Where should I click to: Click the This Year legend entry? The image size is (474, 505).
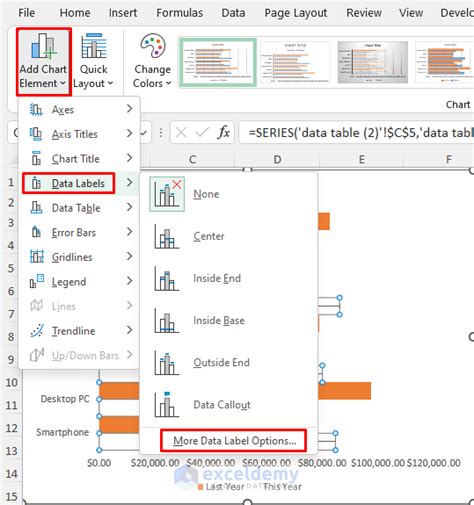coord(282,487)
